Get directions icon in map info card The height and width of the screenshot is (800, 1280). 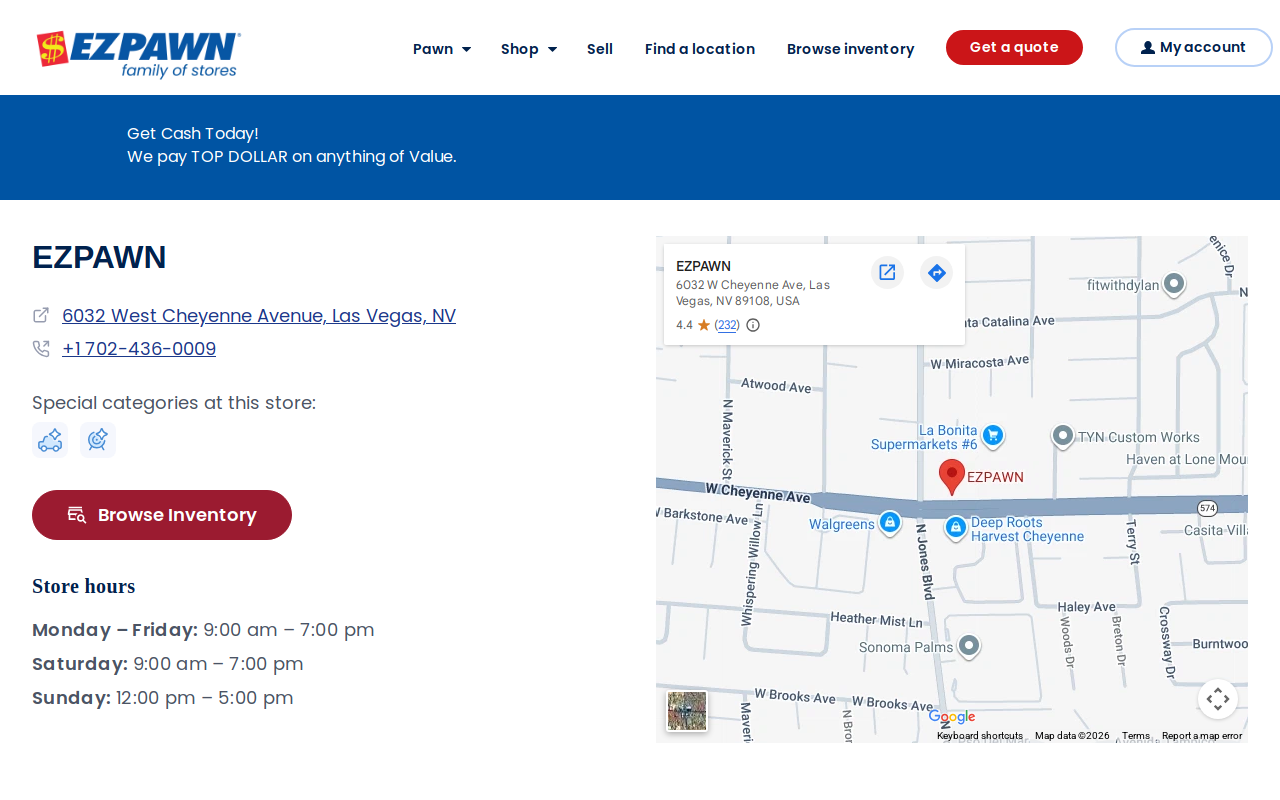point(937,272)
